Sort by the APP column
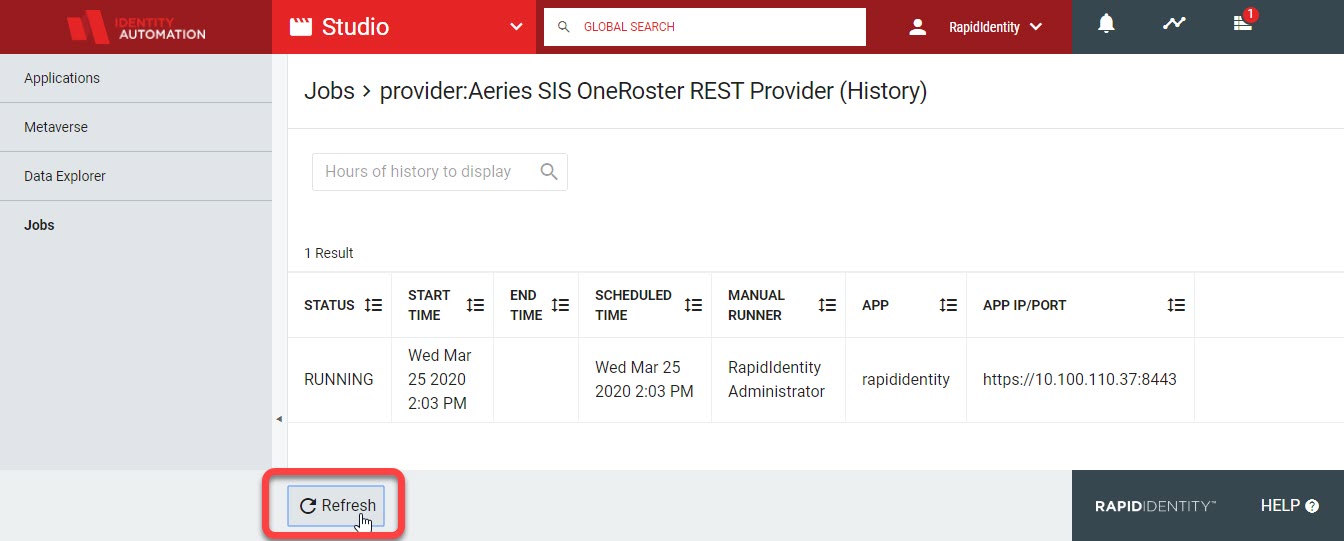Viewport: 1344px width, 541px height. coord(948,305)
